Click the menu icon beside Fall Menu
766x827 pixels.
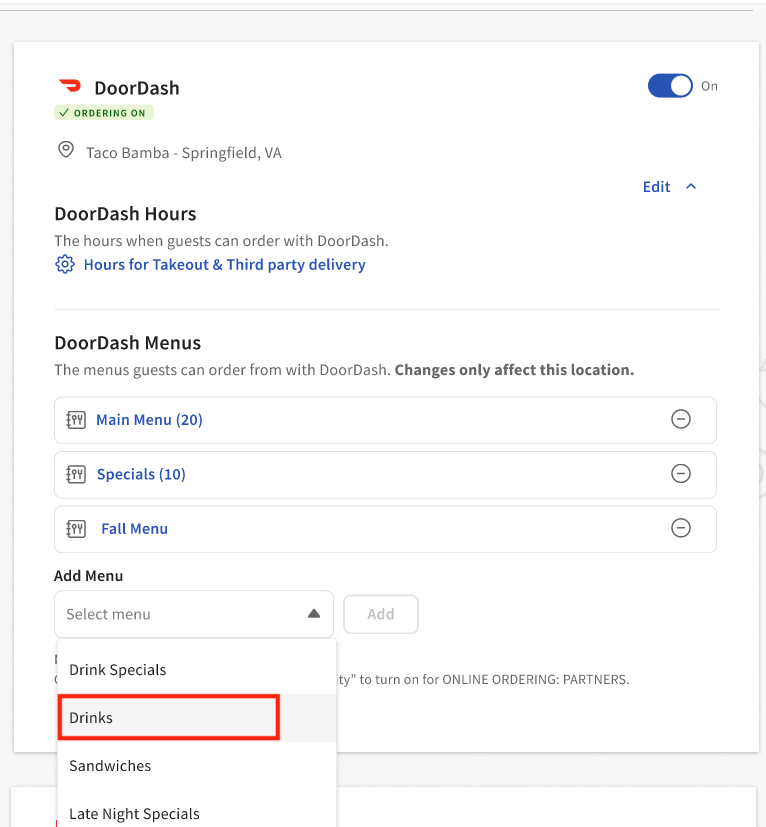75,528
